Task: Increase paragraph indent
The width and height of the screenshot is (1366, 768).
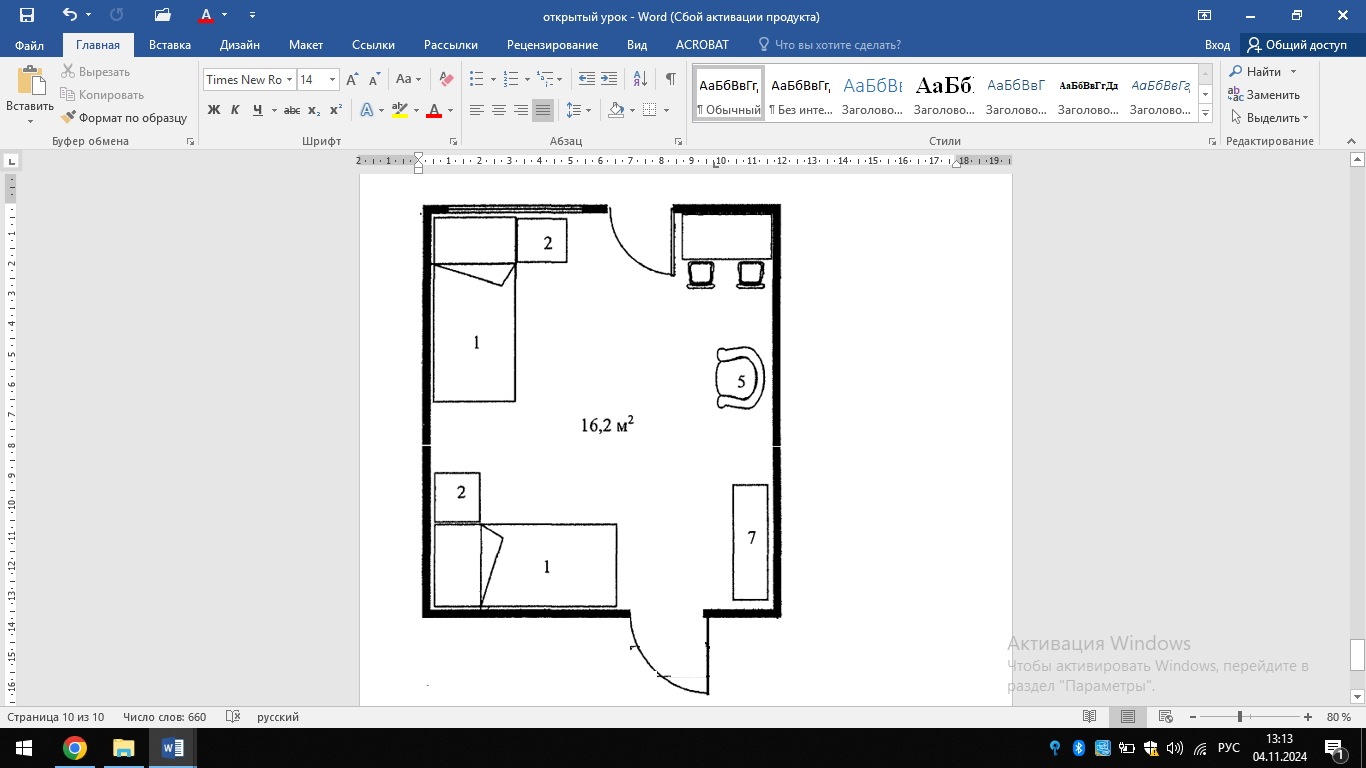Action: pos(610,79)
